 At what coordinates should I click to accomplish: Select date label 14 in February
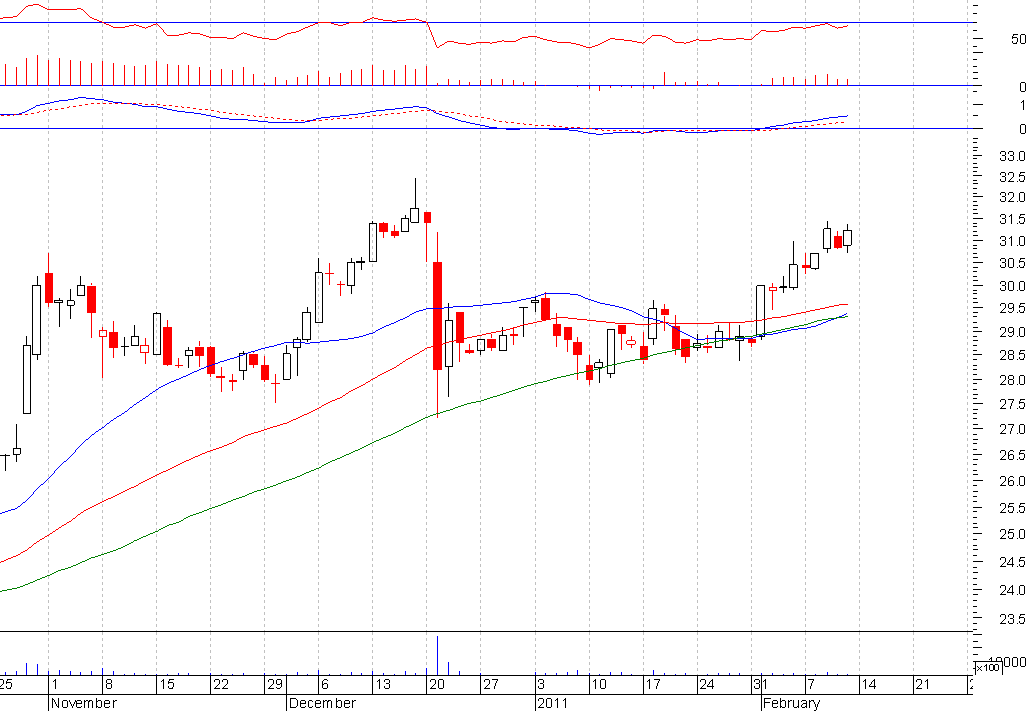click(868, 684)
